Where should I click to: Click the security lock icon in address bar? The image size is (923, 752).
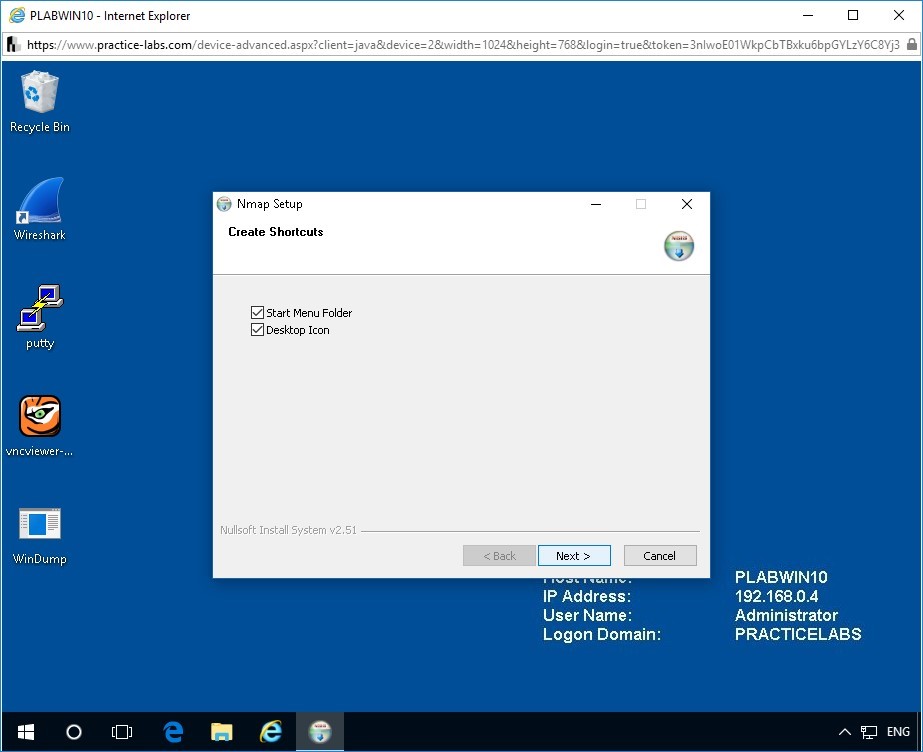pyautogui.click(x=912, y=45)
